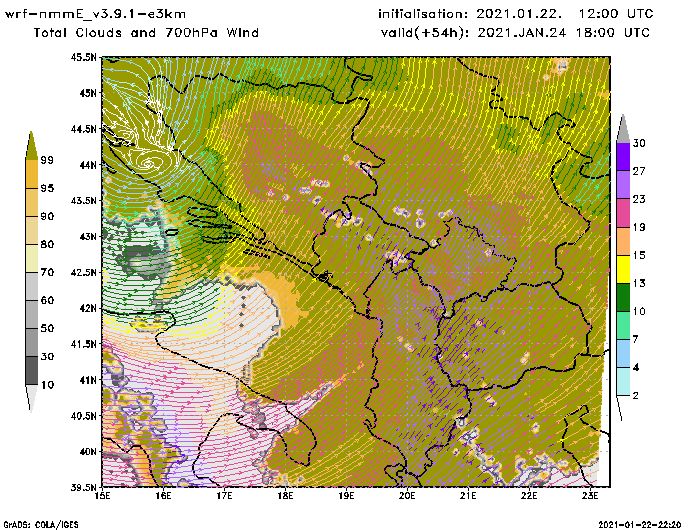Click the olive triangle above 99 in cloud legend
Image resolution: width=700 pixels, height=530 pixels.
click(x=31, y=146)
